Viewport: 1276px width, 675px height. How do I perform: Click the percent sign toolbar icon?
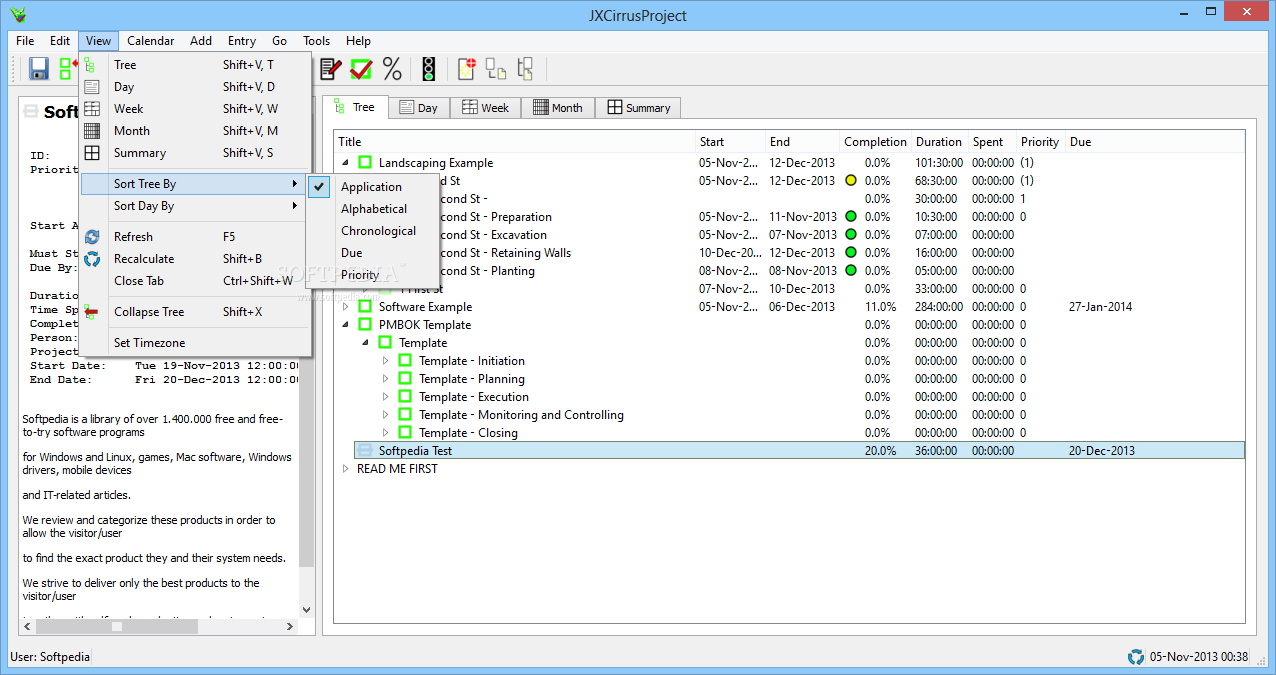(x=392, y=68)
